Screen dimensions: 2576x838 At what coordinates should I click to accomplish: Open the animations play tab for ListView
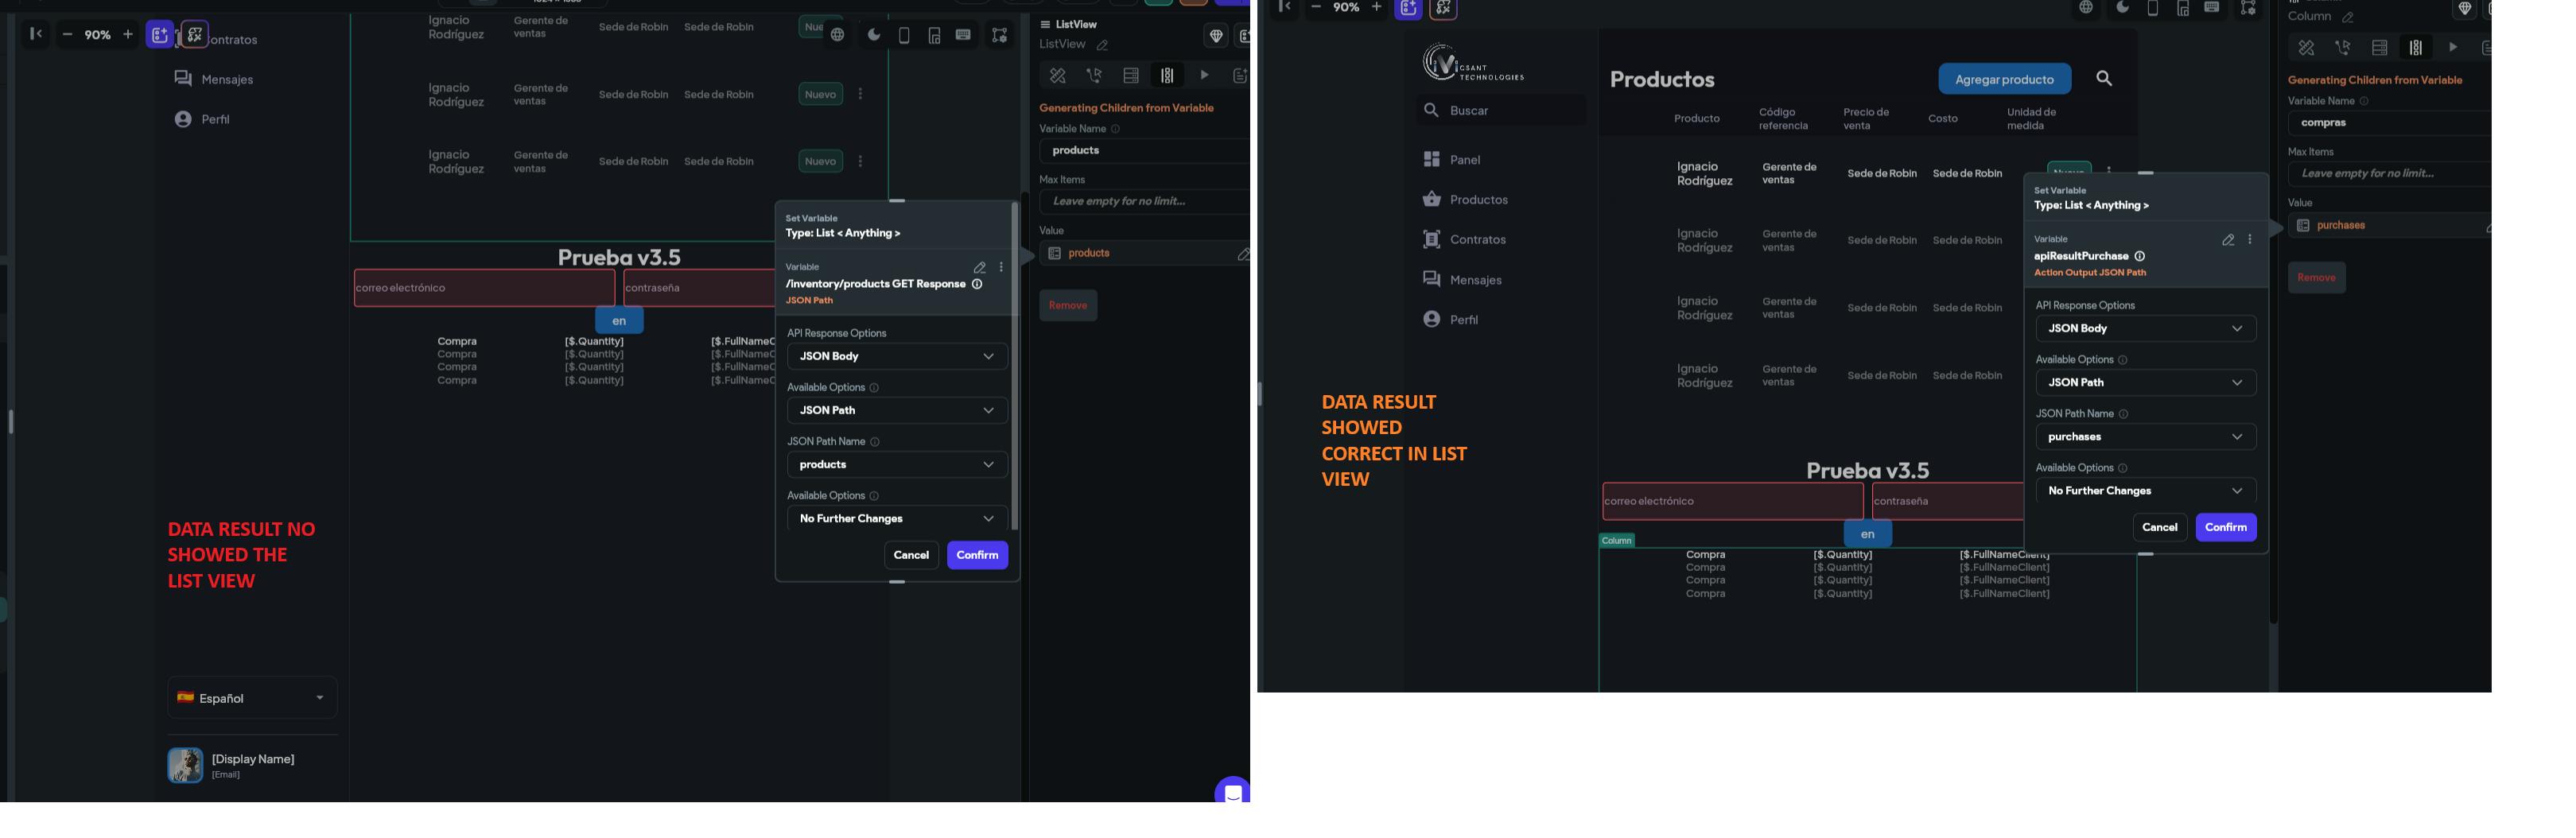[x=1204, y=76]
